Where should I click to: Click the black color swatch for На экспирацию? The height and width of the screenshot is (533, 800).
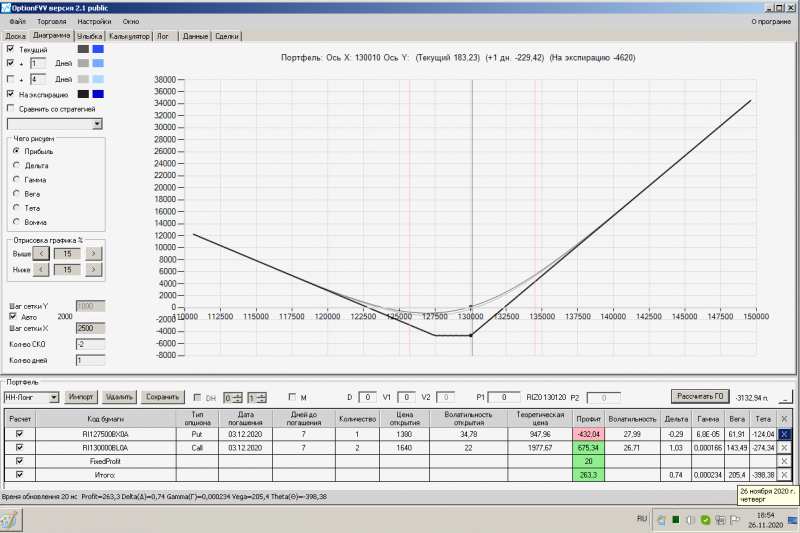(x=83, y=94)
